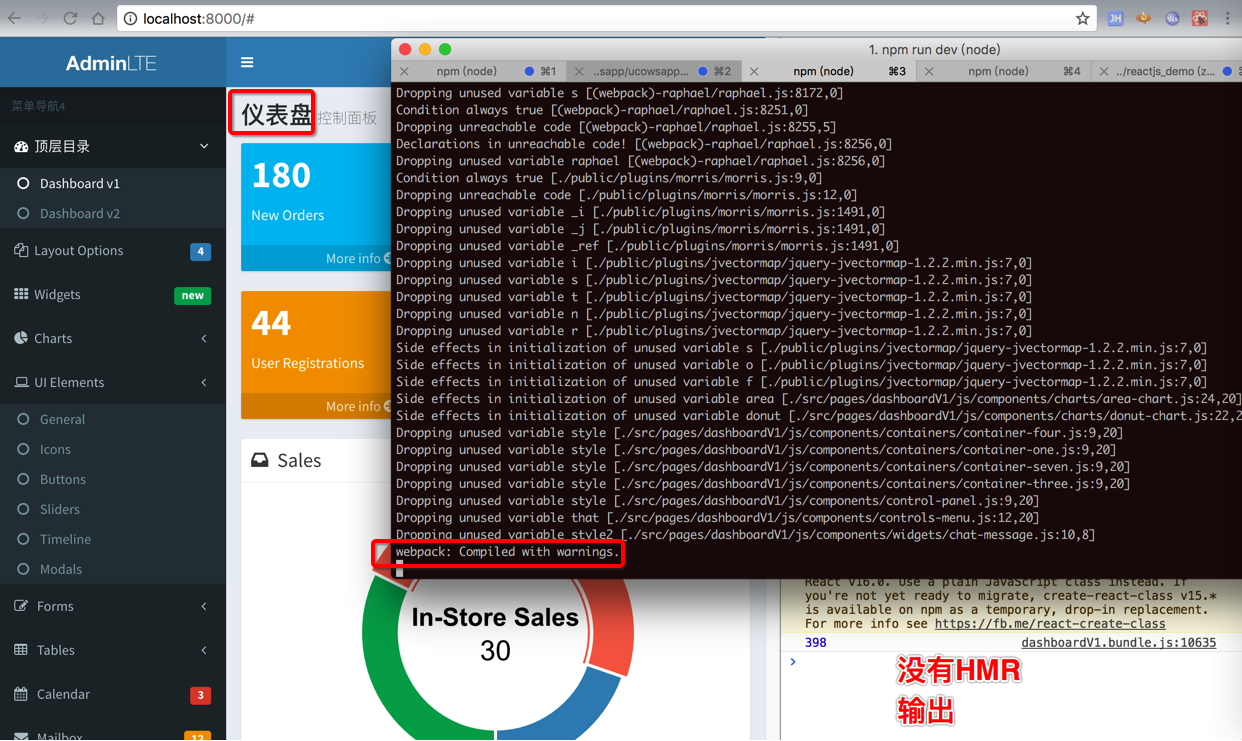
Task: Open Buttons under UI Elements
Action: coord(63,479)
